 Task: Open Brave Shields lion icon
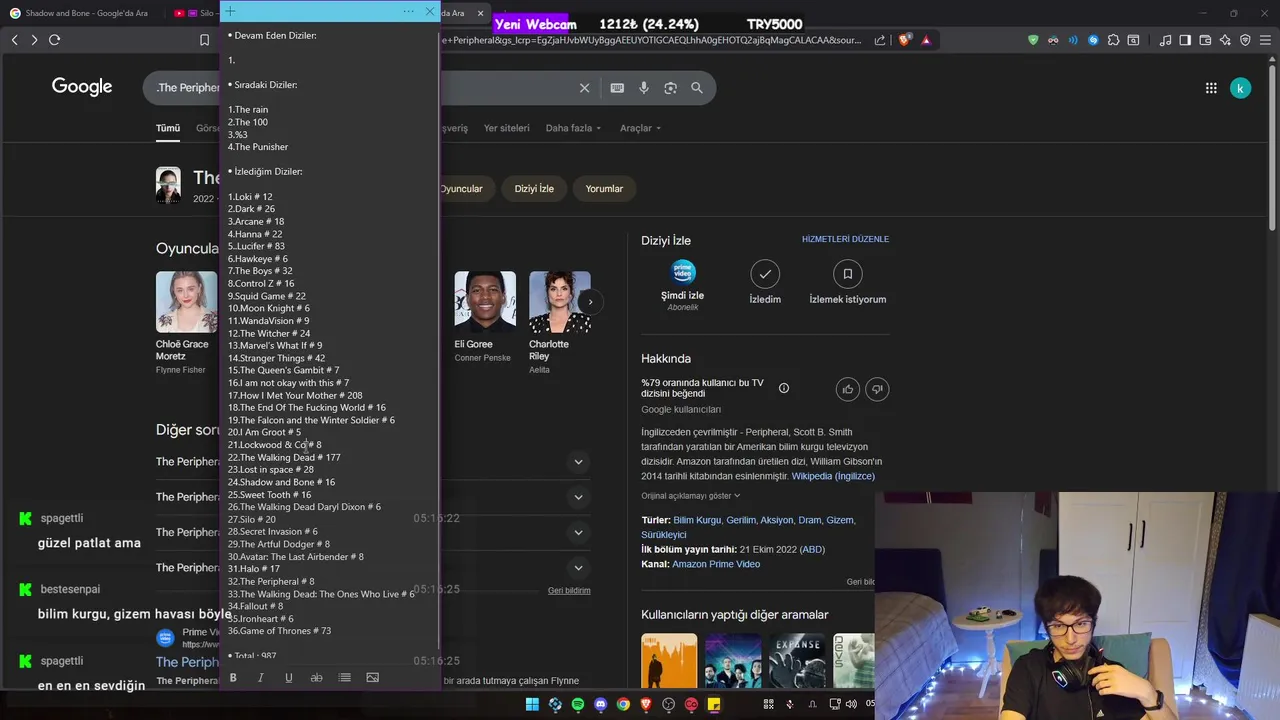tap(905, 40)
